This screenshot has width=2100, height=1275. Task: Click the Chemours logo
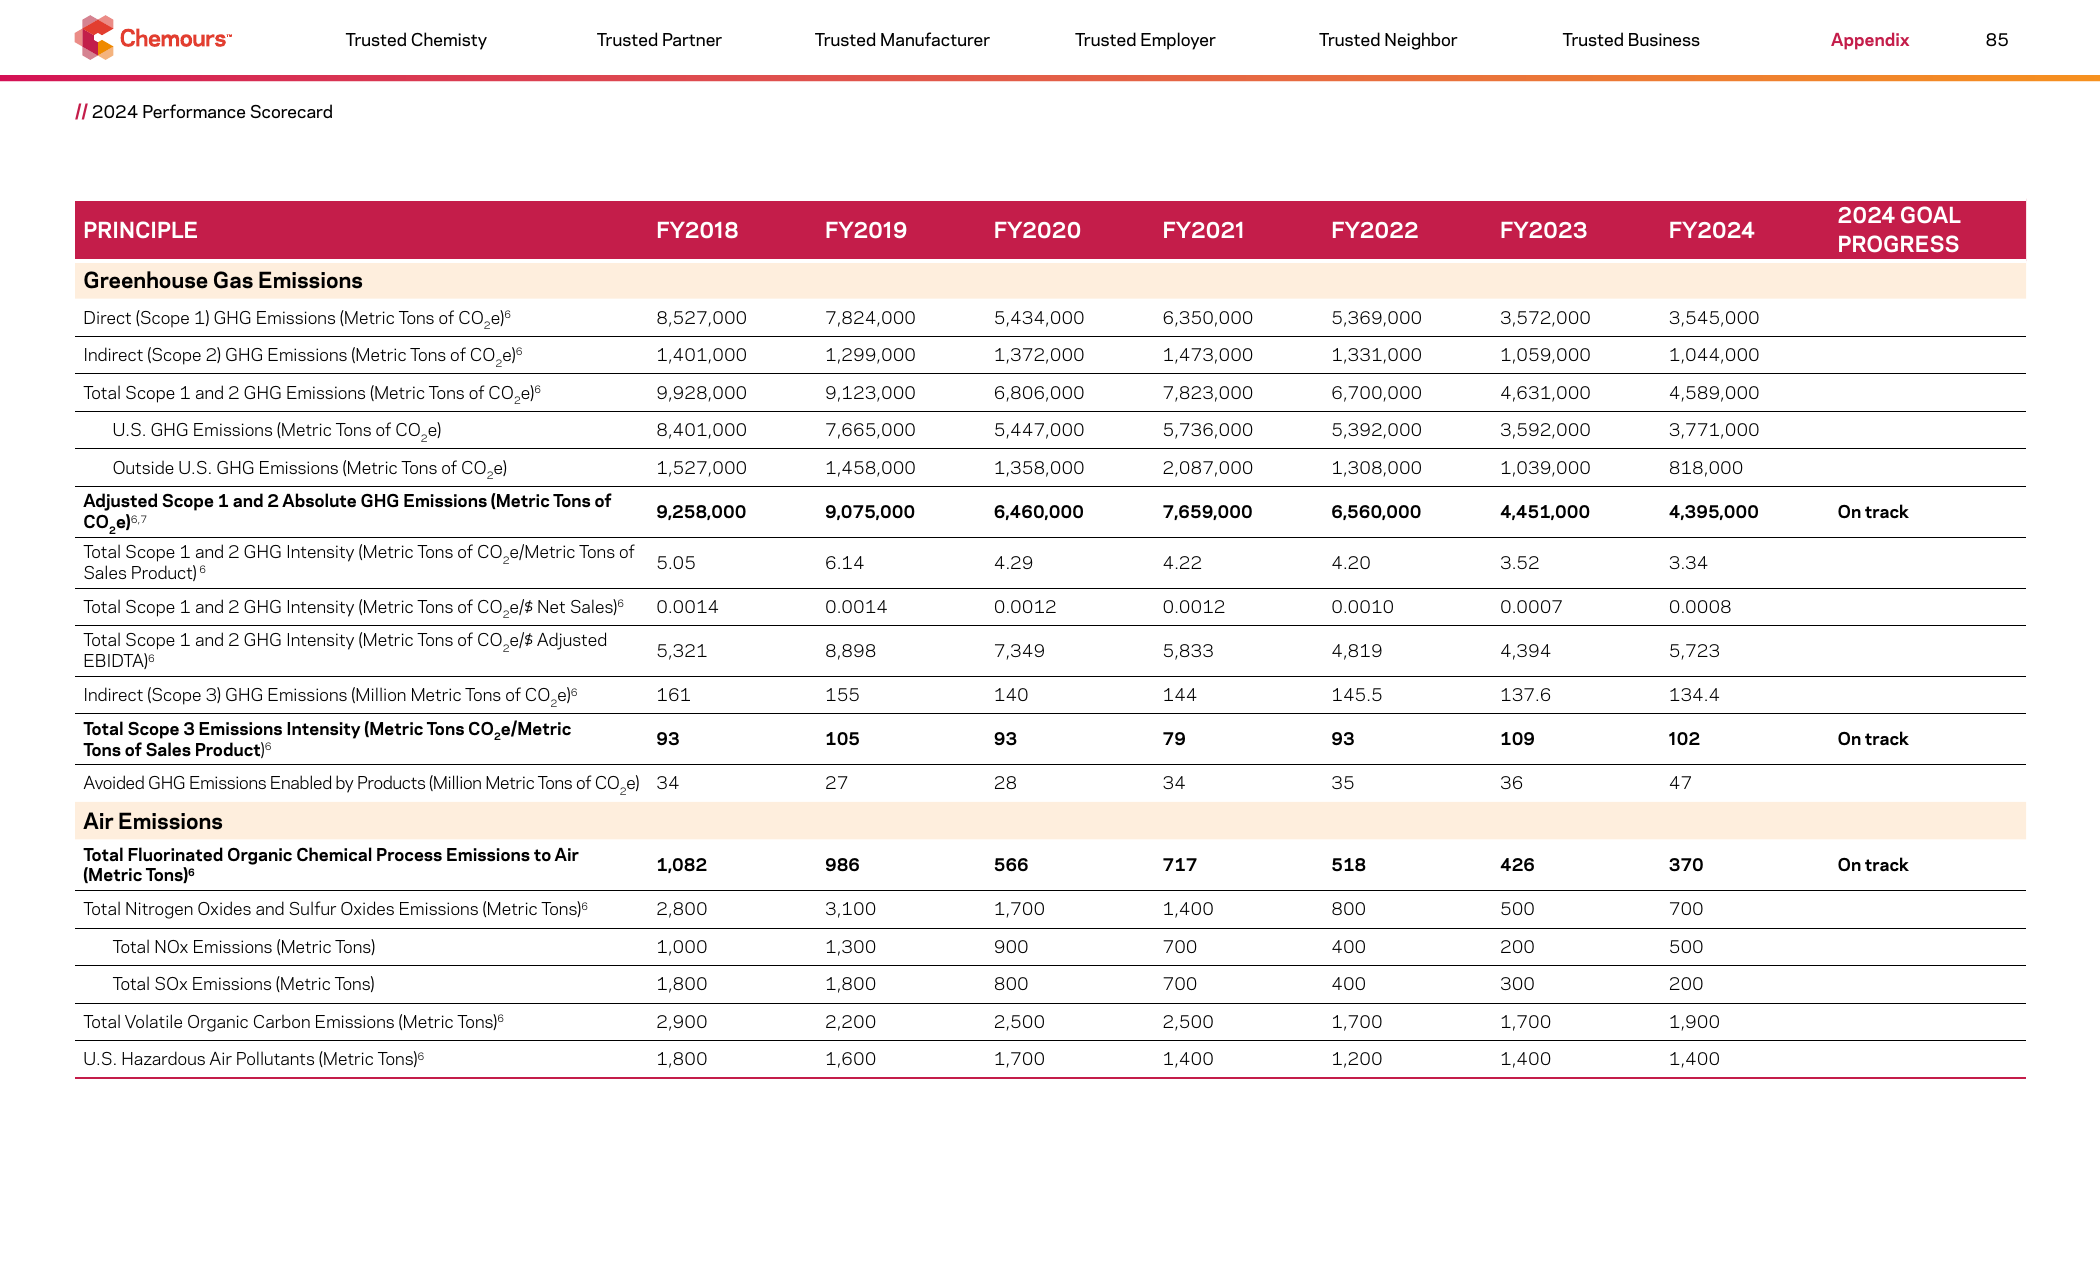[x=153, y=38]
